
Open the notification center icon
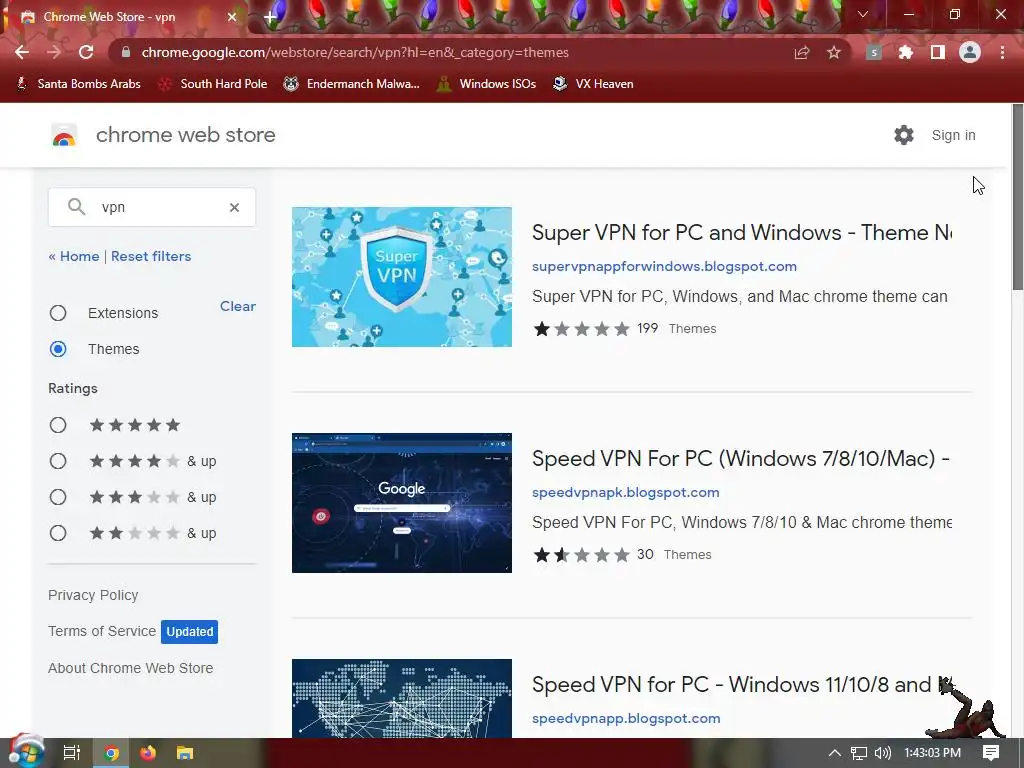click(x=991, y=753)
